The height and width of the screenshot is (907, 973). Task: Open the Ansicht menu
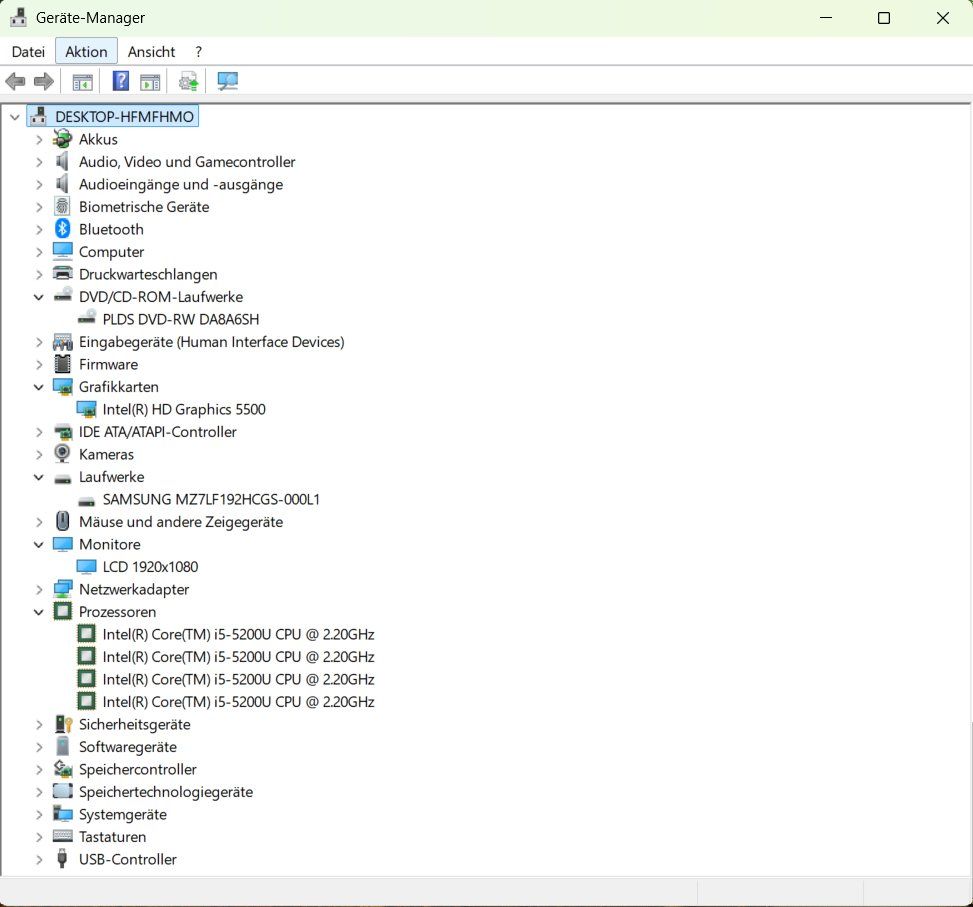coord(151,51)
